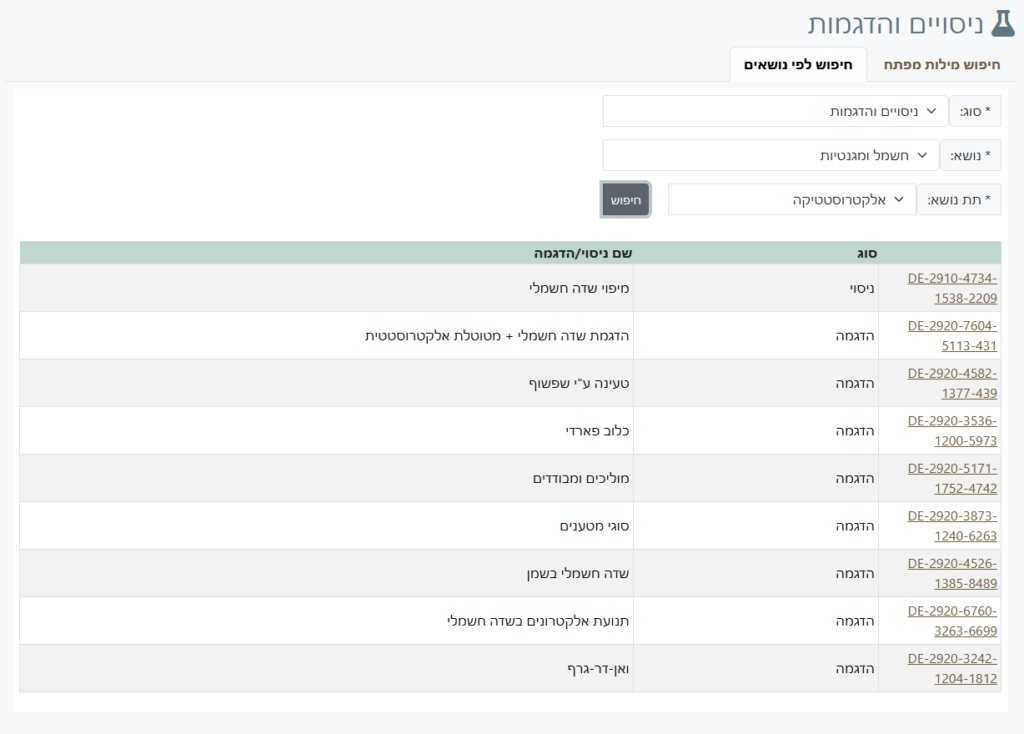The height and width of the screenshot is (734, 1024).
Task: Expand the נושא dropdown showing חשמל ומגנטיות
Action: (770, 155)
